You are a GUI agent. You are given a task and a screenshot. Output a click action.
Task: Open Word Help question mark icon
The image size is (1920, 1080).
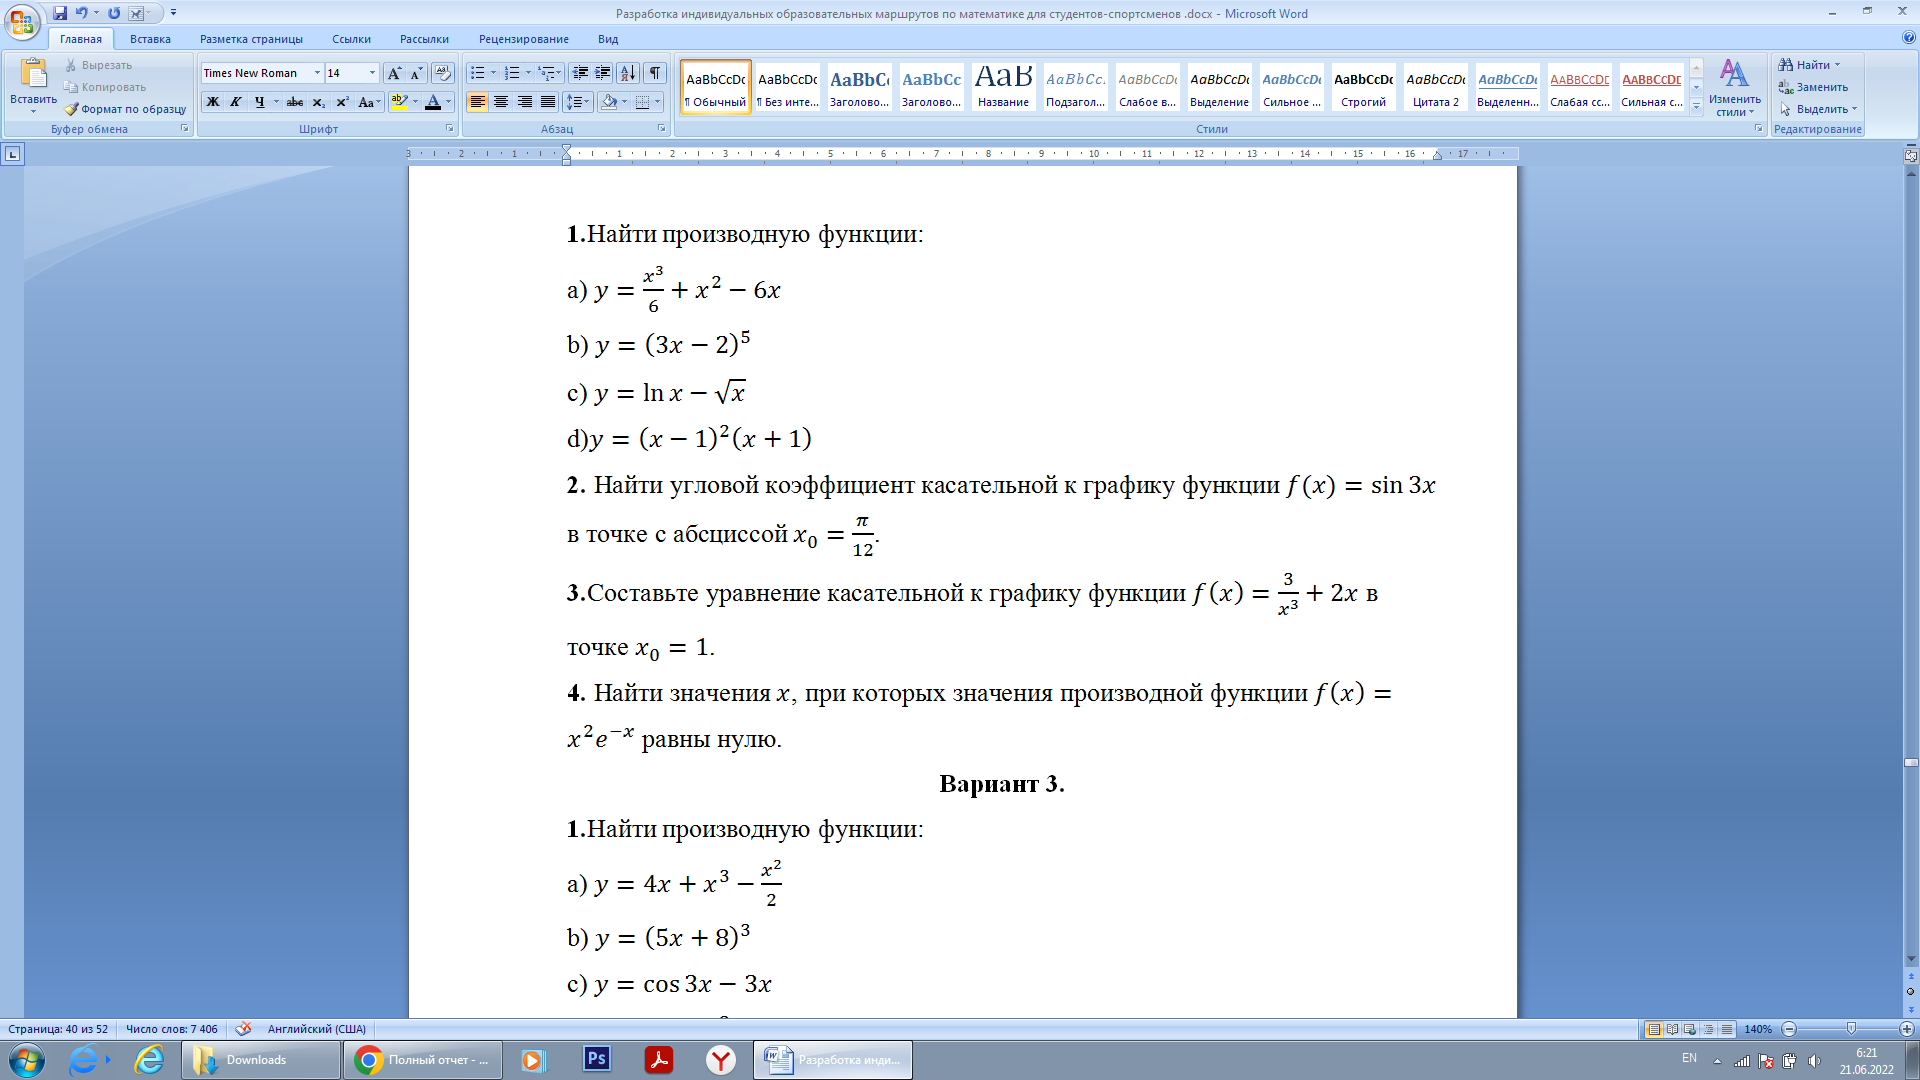pos(1909,38)
